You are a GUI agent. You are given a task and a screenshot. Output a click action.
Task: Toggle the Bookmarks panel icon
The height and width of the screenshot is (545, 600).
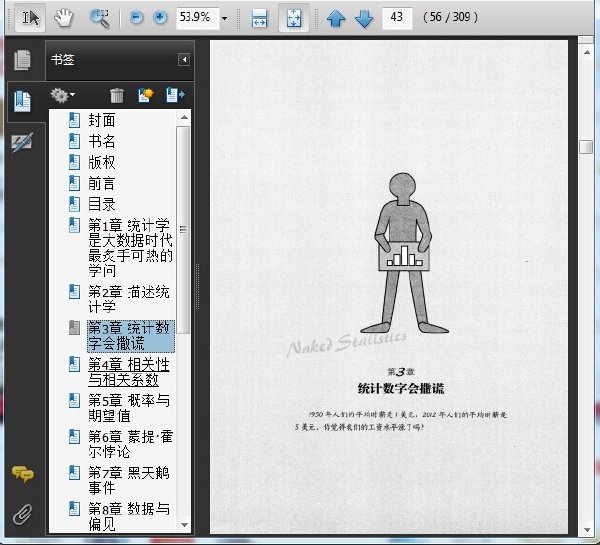(22, 101)
